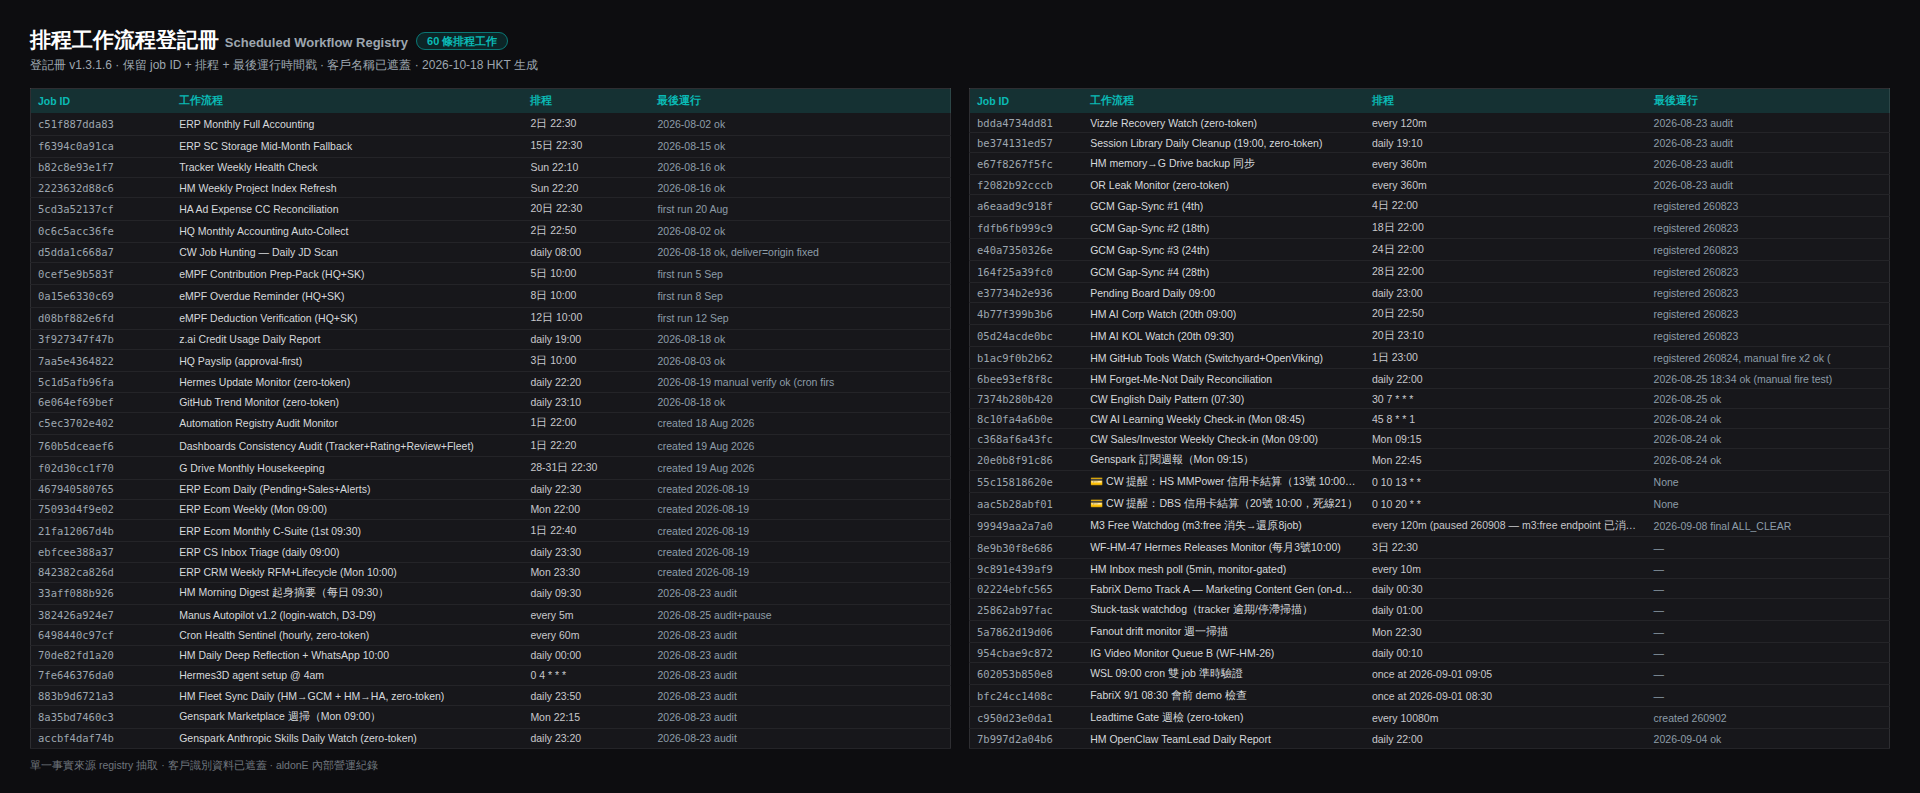Click job ID bdda4734dd81
Screen dimensions: 1920x793
(1015, 124)
